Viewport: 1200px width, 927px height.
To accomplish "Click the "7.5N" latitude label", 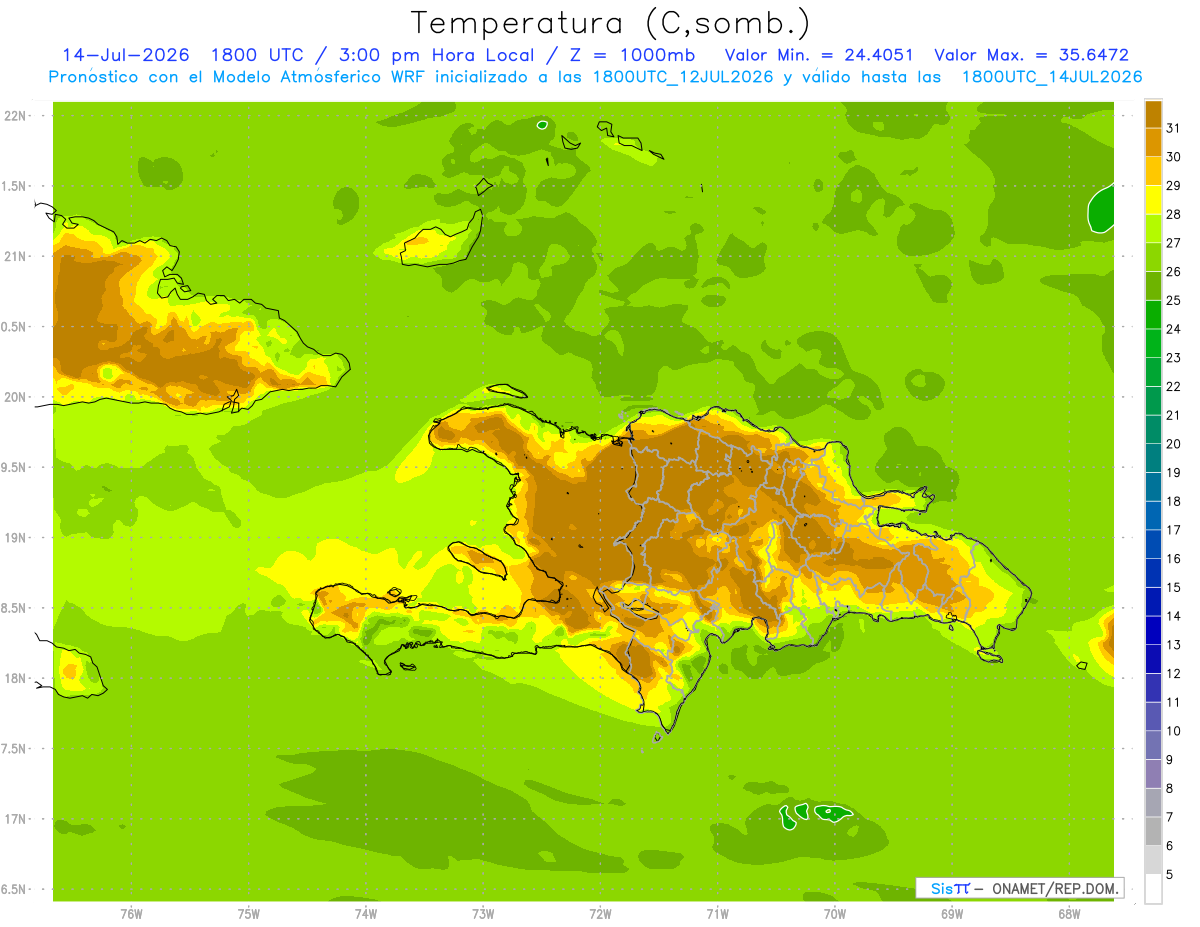I will pos(14,749).
